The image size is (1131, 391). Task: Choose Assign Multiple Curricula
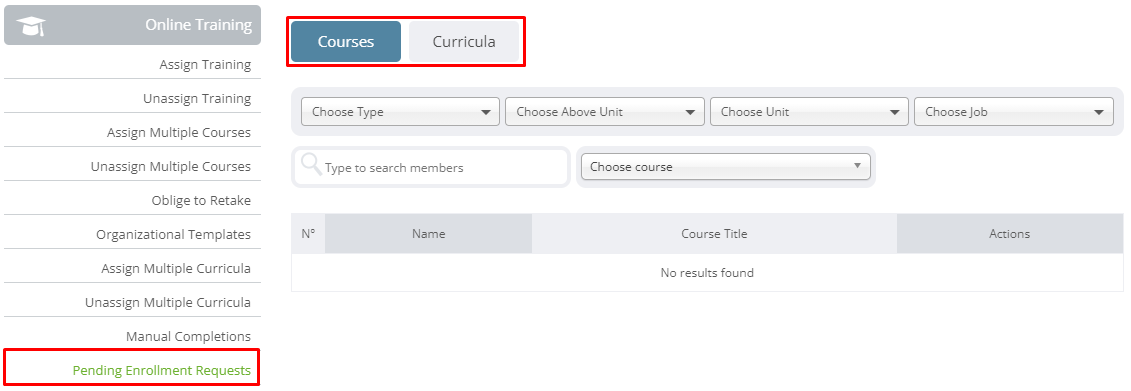(x=176, y=268)
